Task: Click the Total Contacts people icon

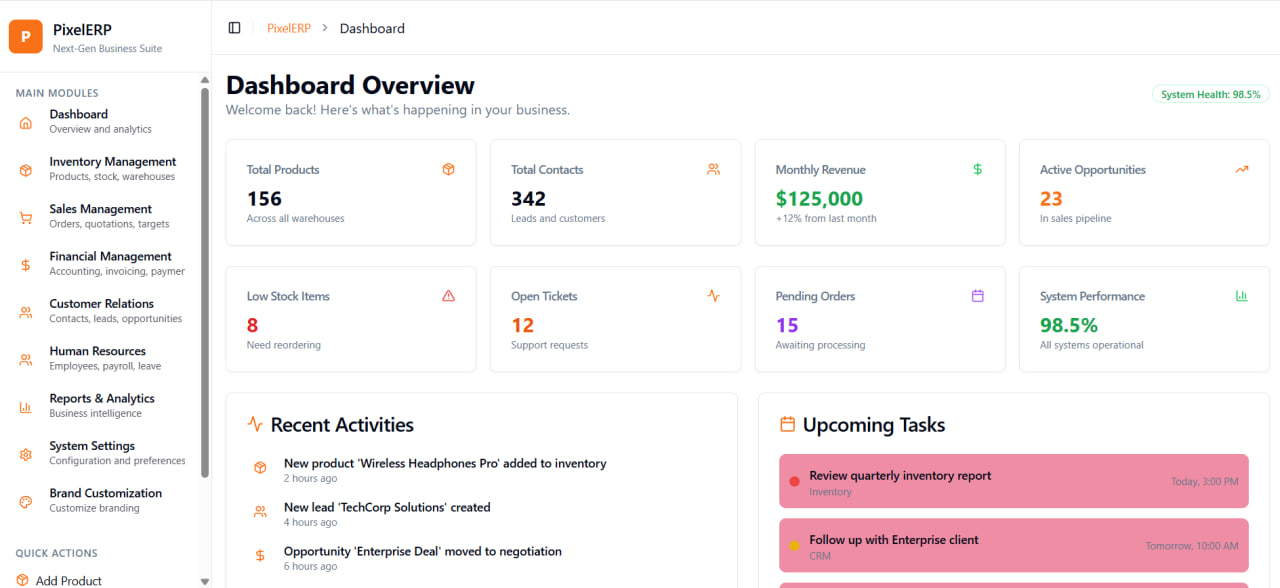Action: 713,169
